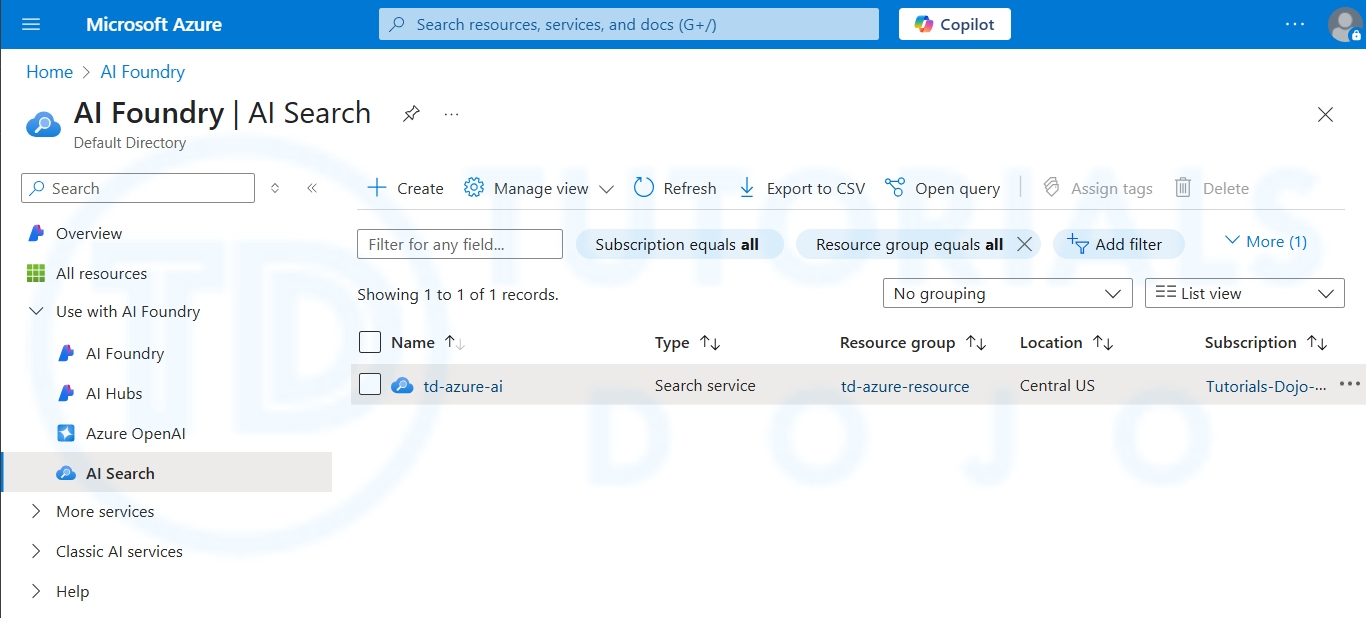The height and width of the screenshot is (618, 1366).
Task: Open the Azure portal hamburger menu
Action: click(x=31, y=24)
